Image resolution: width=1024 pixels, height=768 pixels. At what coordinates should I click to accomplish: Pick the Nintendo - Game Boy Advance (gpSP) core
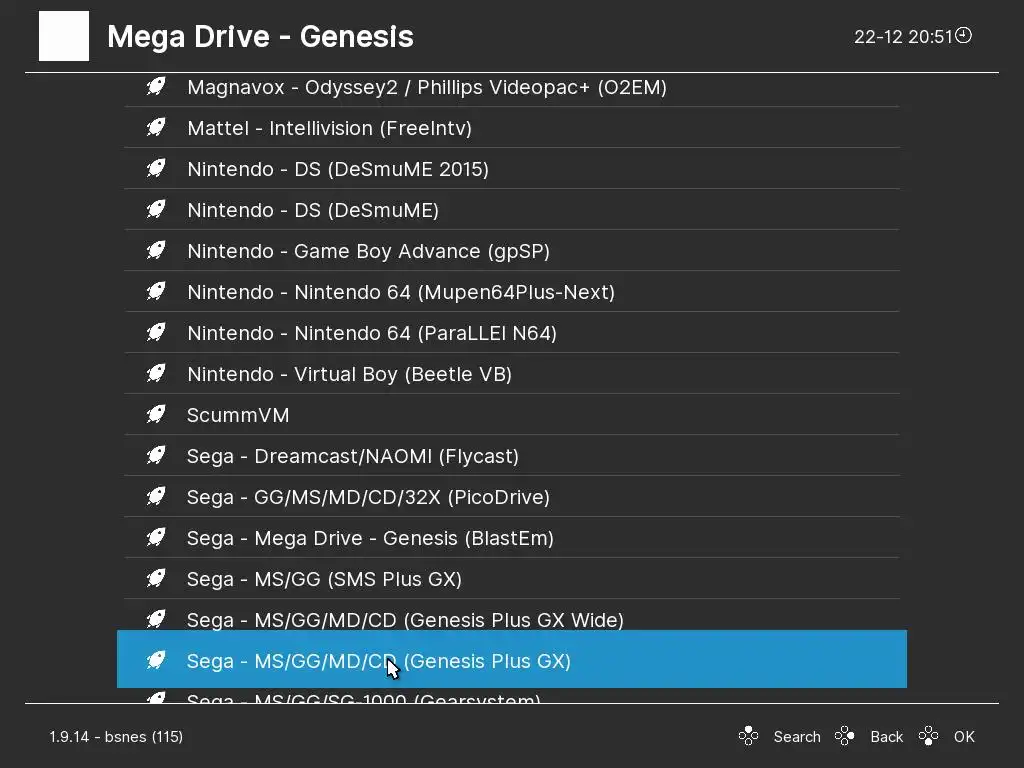tap(512, 251)
